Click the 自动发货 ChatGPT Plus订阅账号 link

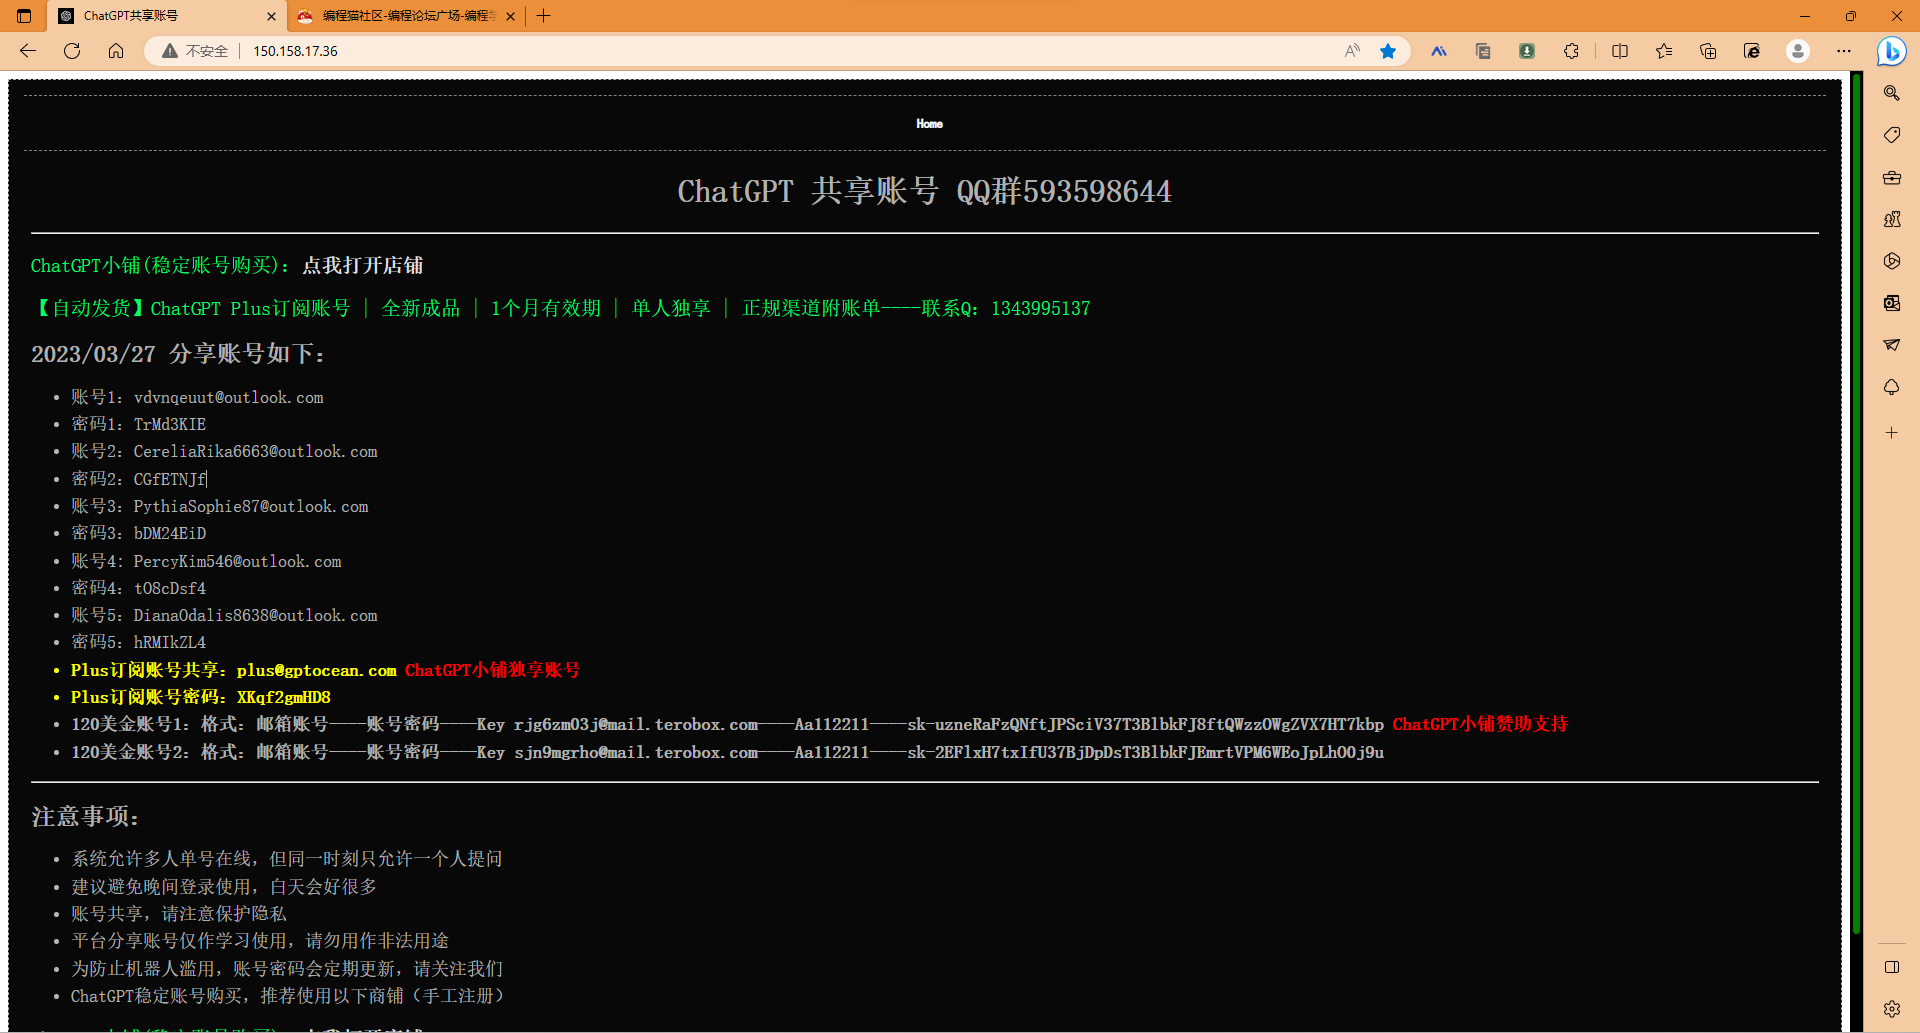point(563,308)
